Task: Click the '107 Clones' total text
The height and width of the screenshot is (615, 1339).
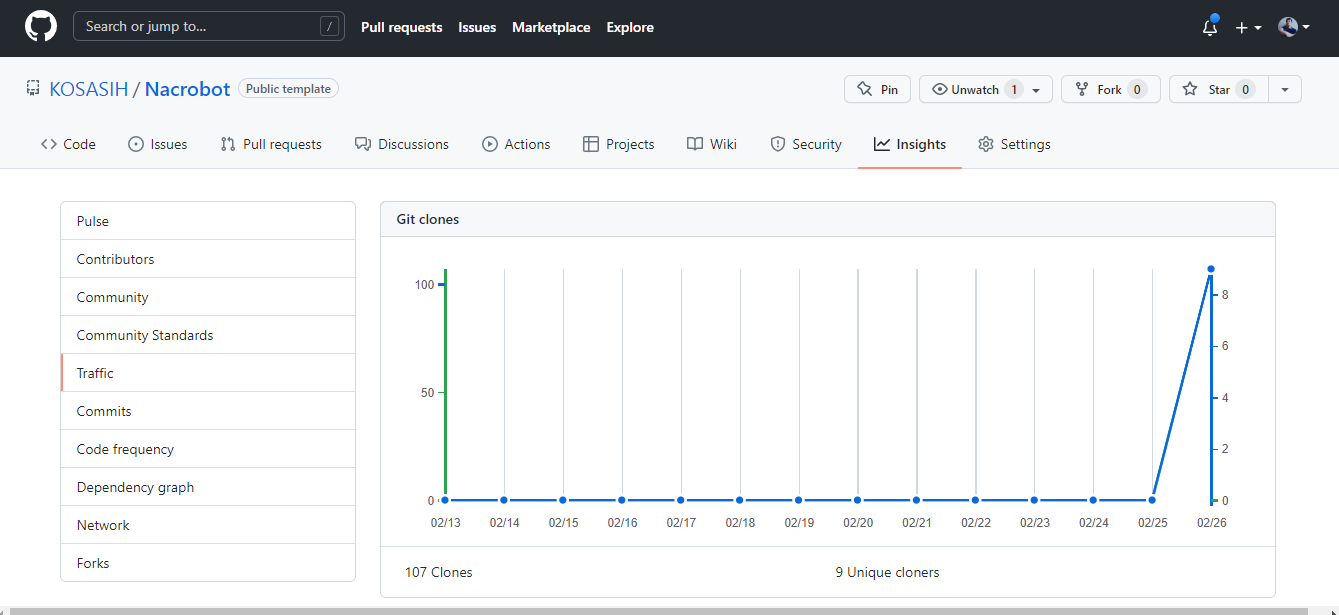Action: tap(439, 573)
